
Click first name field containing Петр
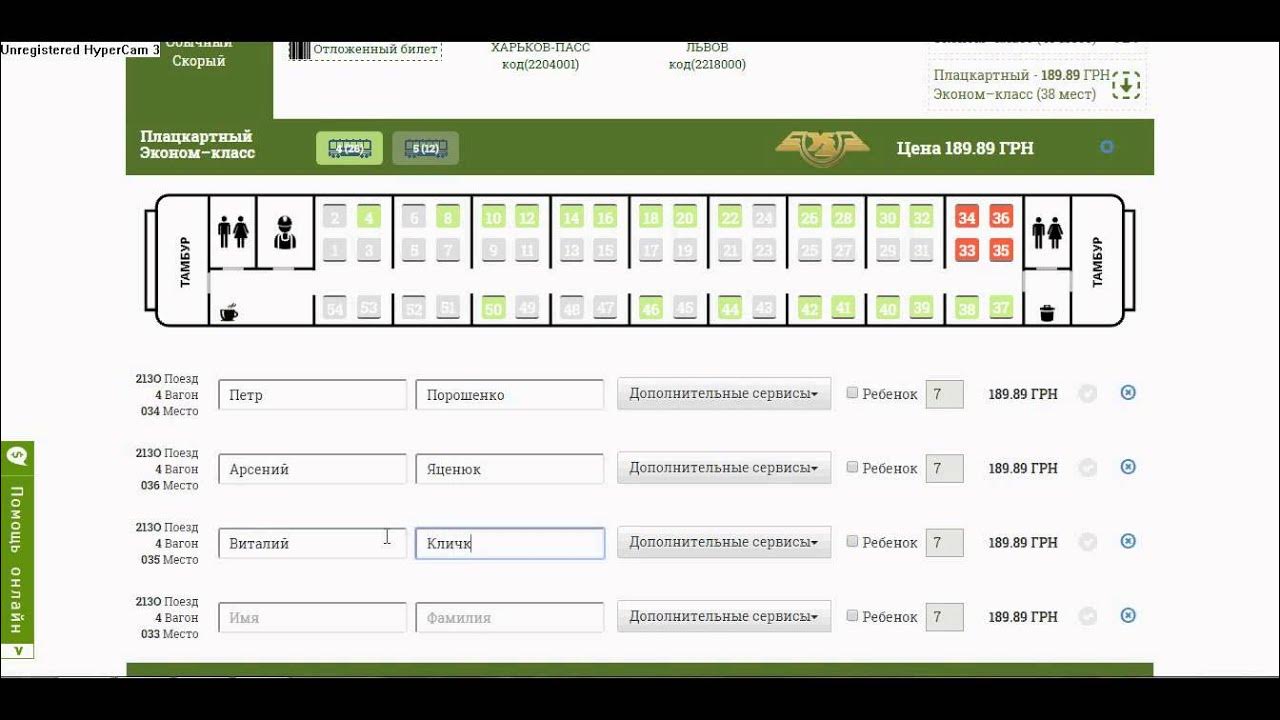coord(313,394)
